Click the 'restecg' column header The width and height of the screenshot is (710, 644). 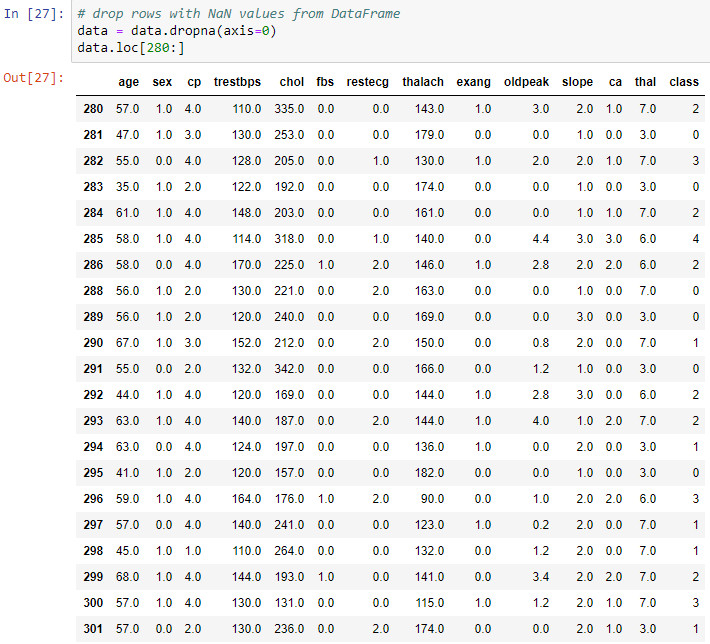pyautogui.click(x=368, y=82)
